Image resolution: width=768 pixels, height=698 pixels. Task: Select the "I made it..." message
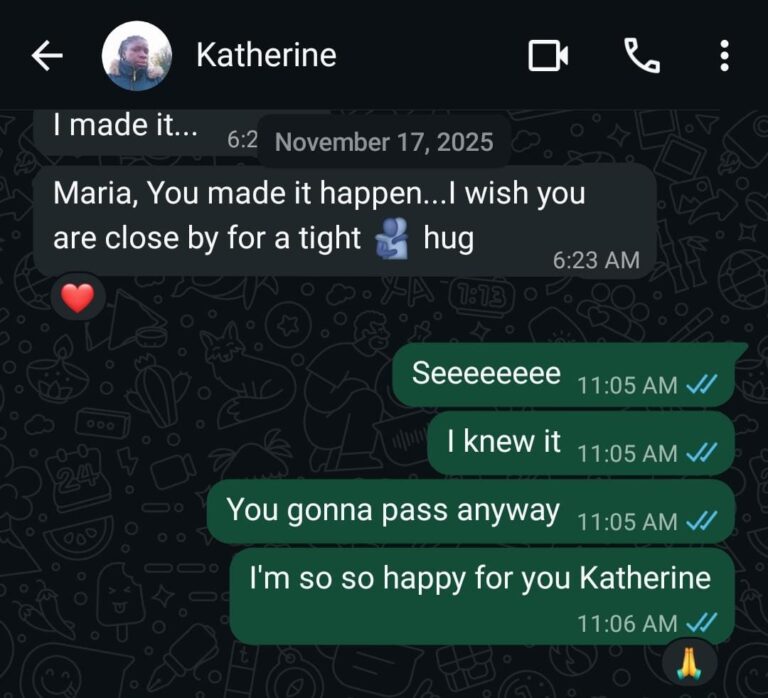(x=146, y=131)
